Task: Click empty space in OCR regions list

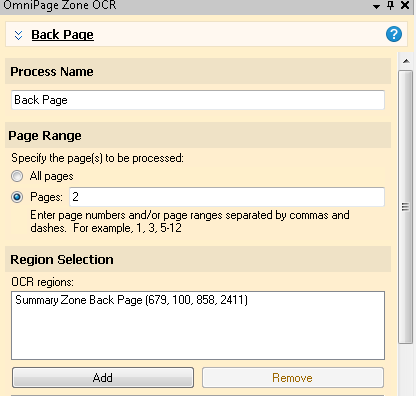Action: tap(198, 333)
